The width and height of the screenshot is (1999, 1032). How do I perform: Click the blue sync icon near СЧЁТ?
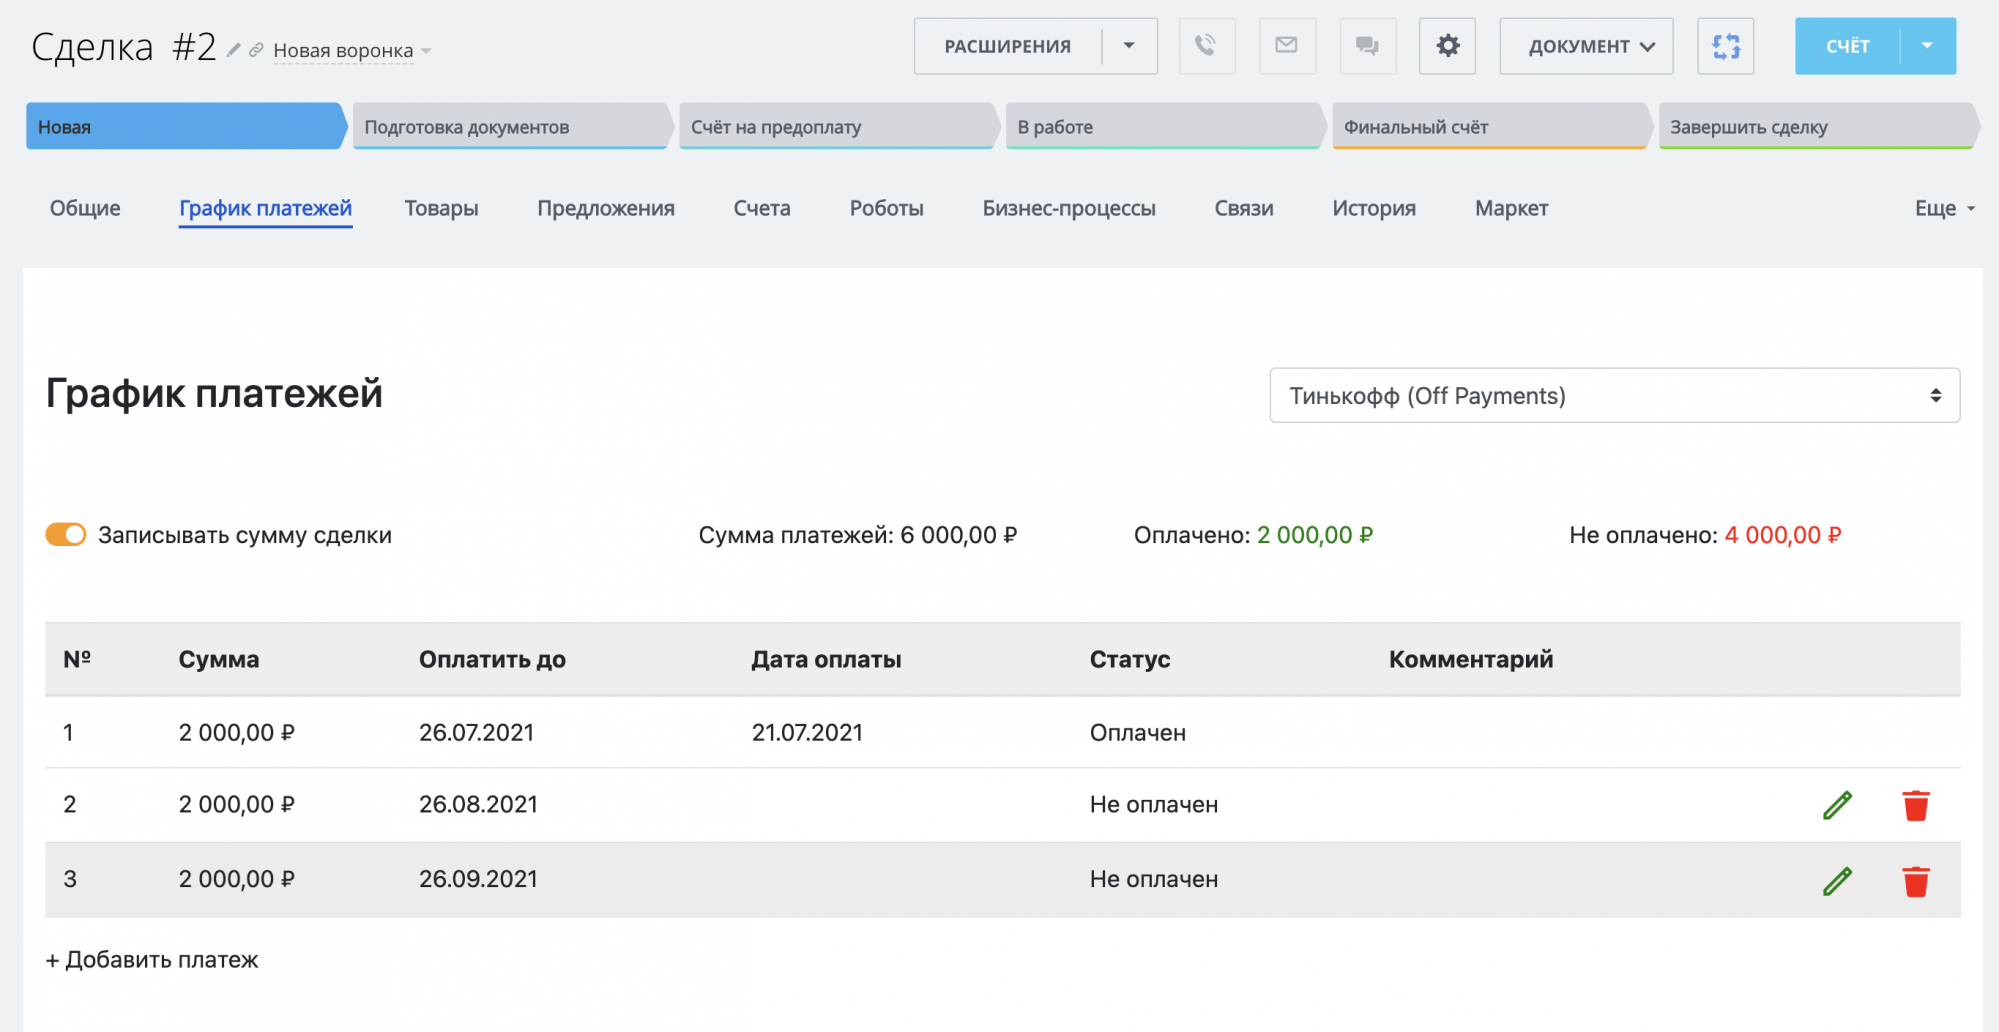[1725, 45]
